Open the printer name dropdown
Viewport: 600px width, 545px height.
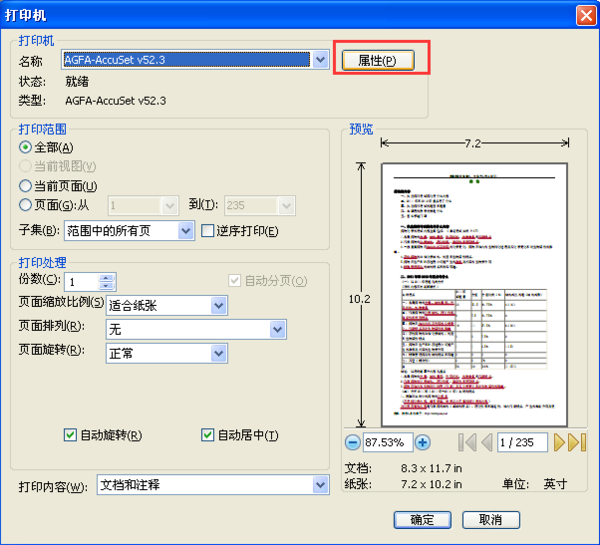(x=320, y=60)
